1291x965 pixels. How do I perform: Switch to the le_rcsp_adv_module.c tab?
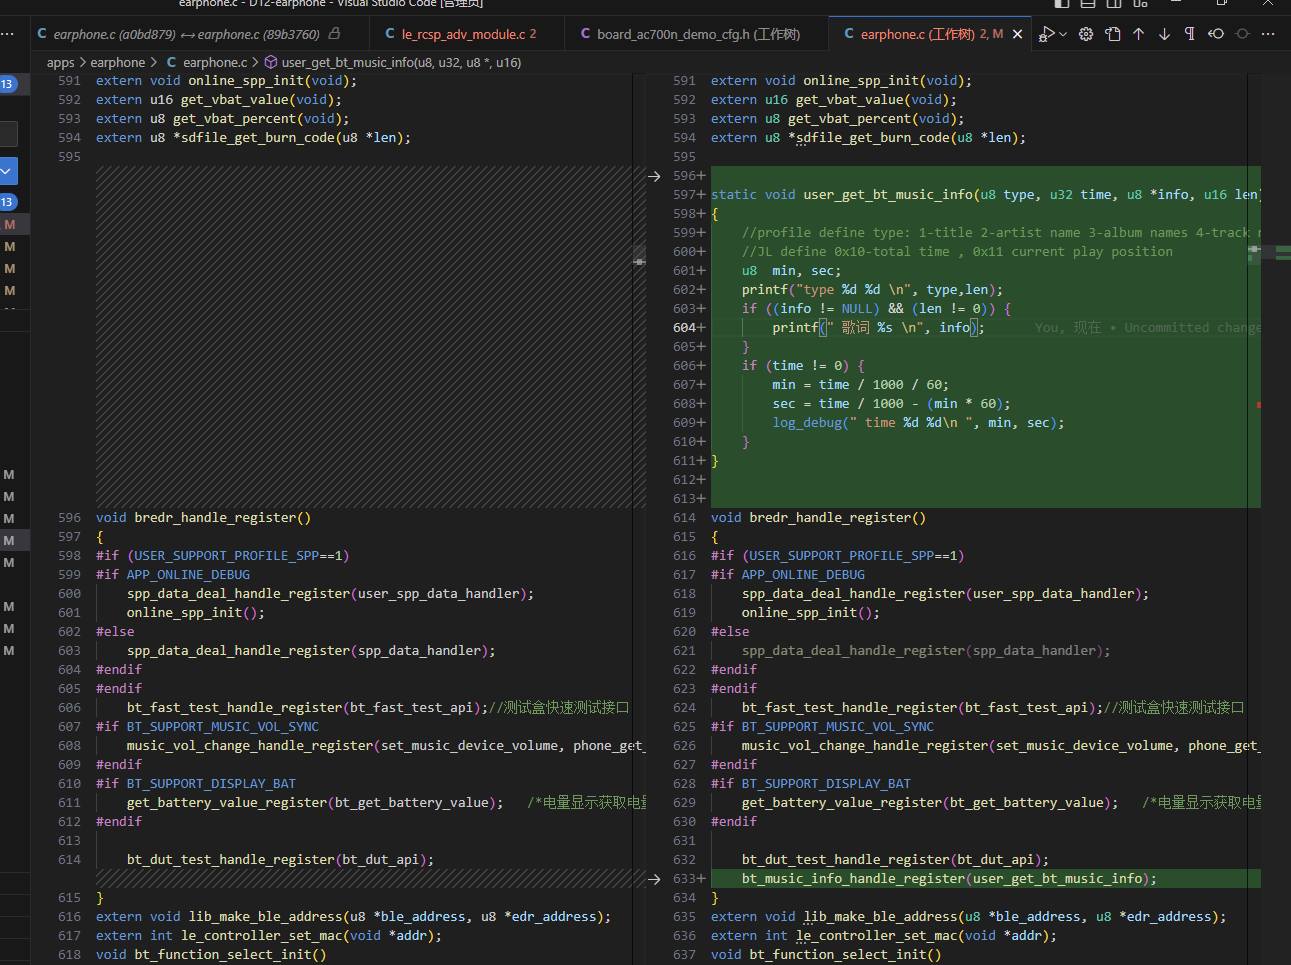point(468,34)
